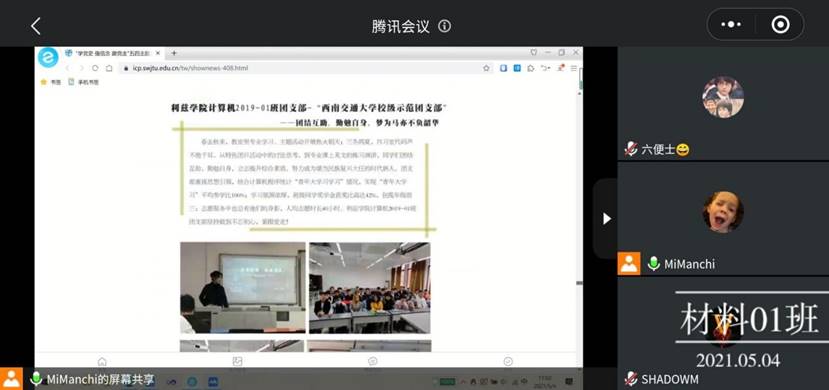This screenshot has height=390, width=829.
Task: Open meeting info icon beside 腾讯会议
Action: pos(445,26)
